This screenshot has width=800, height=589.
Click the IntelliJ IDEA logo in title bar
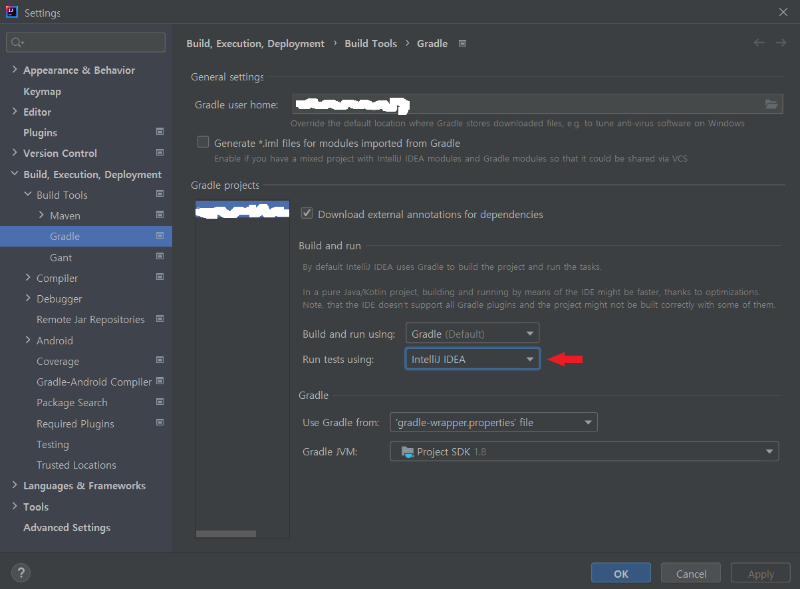click(x=11, y=12)
